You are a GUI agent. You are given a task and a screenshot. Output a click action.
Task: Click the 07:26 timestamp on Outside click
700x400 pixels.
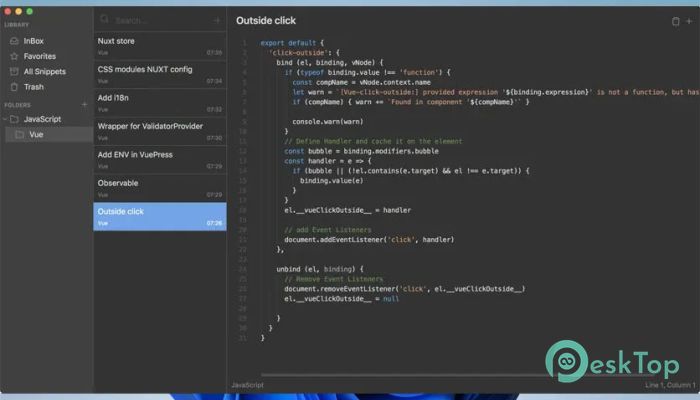214,223
